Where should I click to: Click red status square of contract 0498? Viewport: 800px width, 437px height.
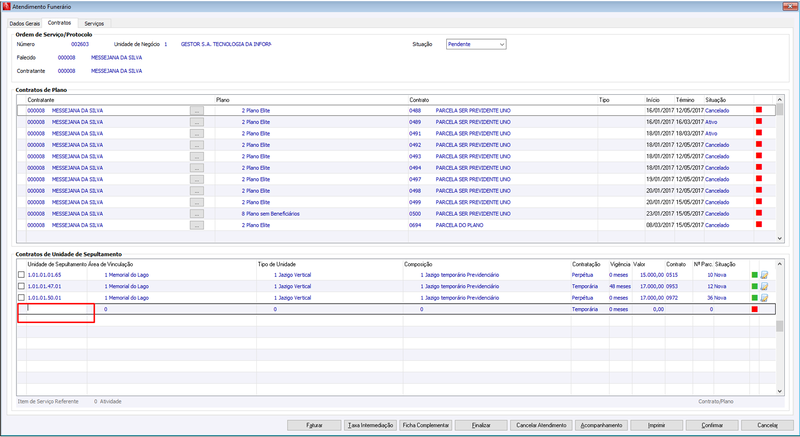pos(759,190)
